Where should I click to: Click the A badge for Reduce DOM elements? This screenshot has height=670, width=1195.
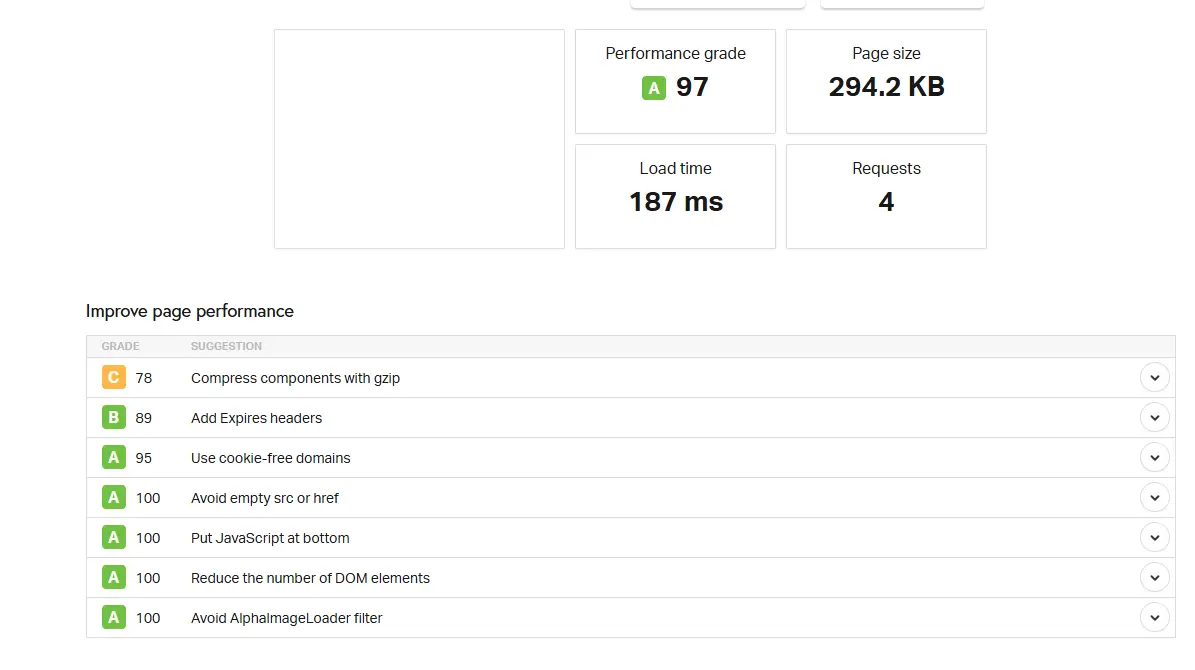click(113, 577)
